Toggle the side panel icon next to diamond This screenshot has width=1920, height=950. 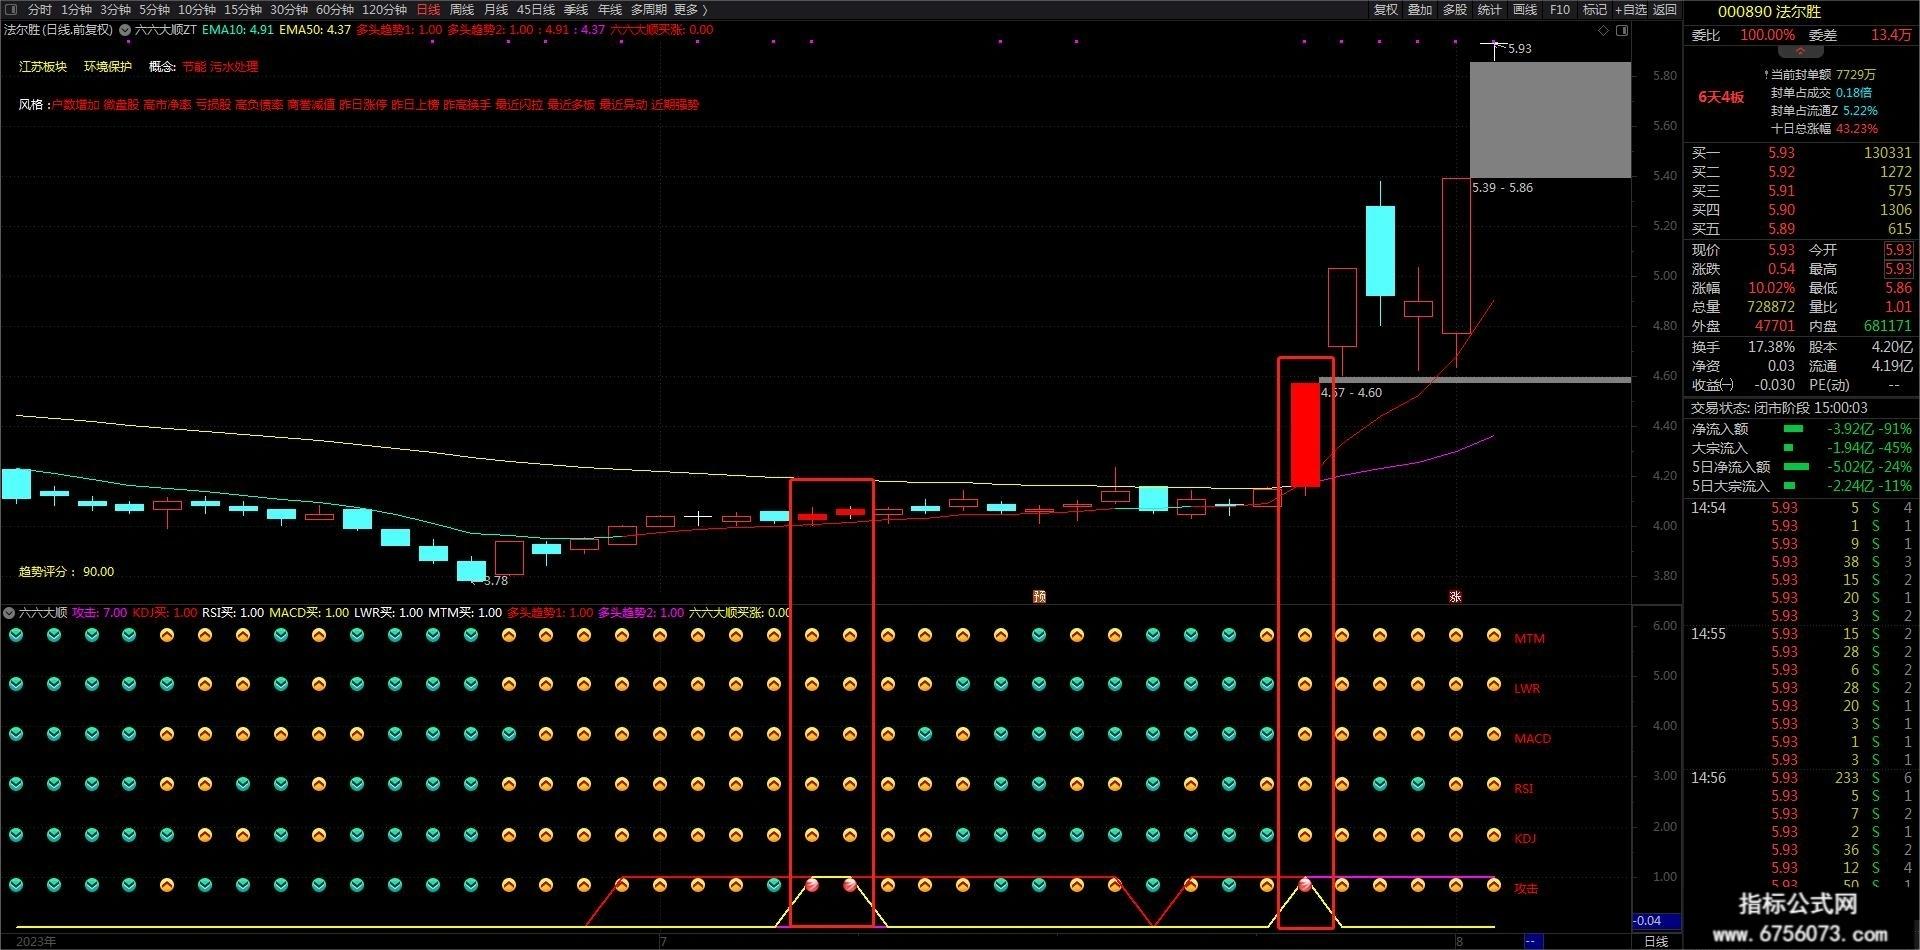click(x=1622, y=30)
